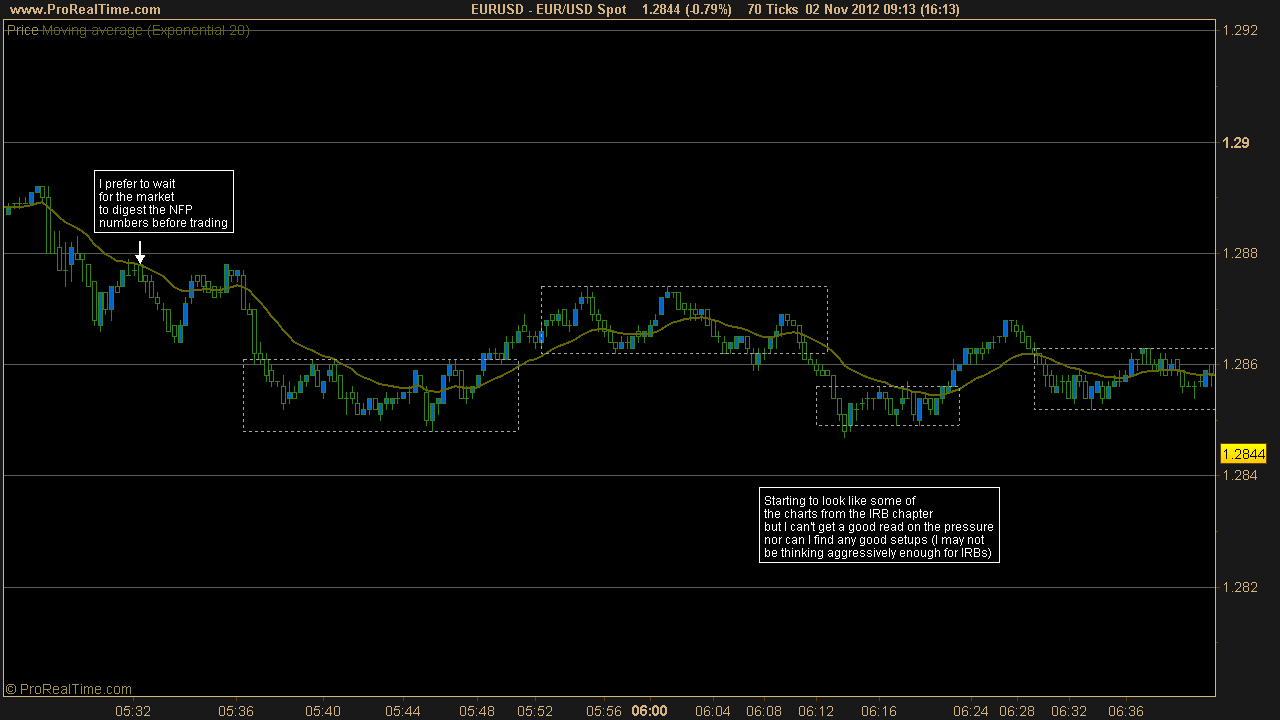Click the 06:04 time axis label

tap(712, 711)
